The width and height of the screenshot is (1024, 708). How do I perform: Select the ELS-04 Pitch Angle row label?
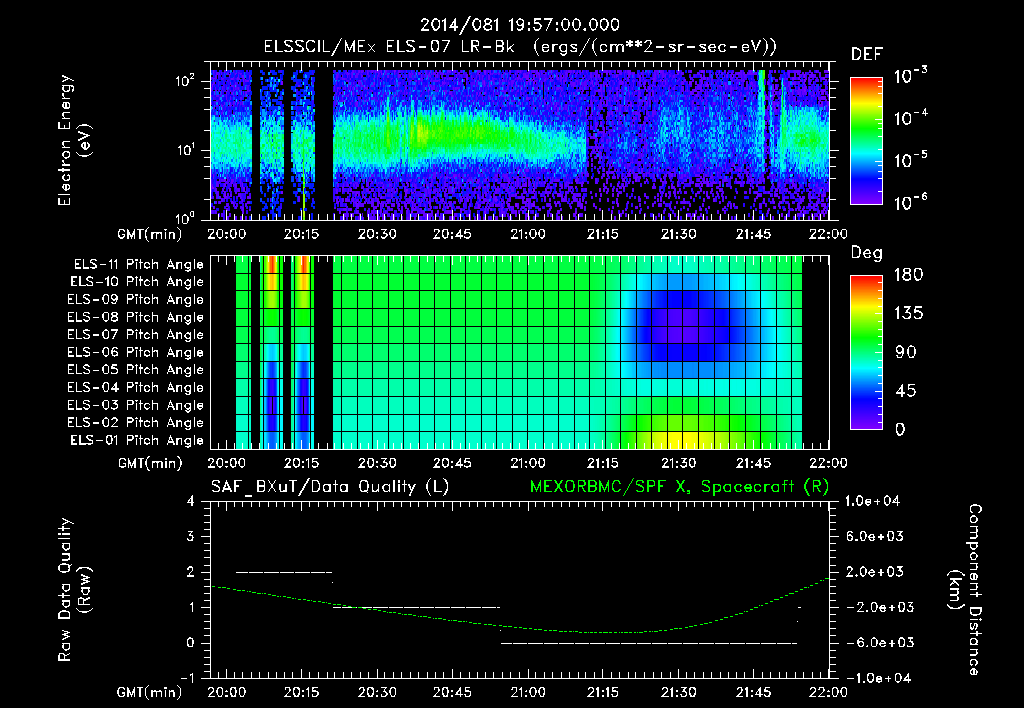coord(136,387)
